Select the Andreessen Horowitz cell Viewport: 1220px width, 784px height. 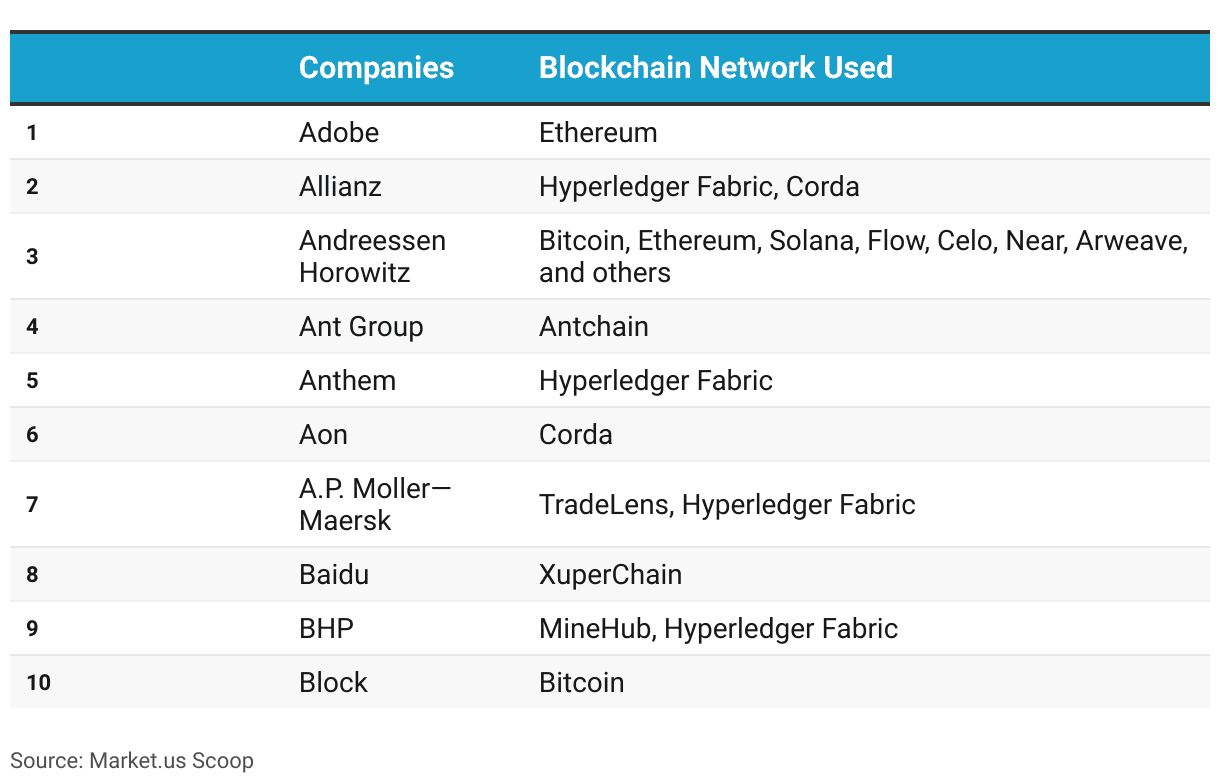pyautogui.click(x=372, y=257)
